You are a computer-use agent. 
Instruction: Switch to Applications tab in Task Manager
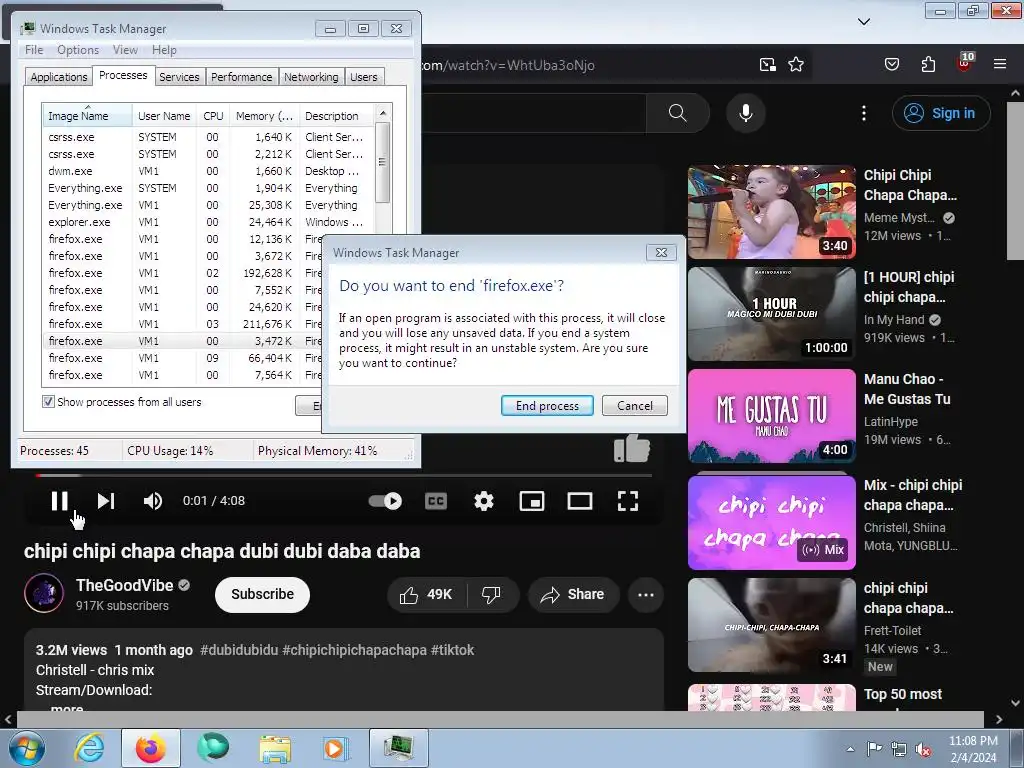pos(59,77)
